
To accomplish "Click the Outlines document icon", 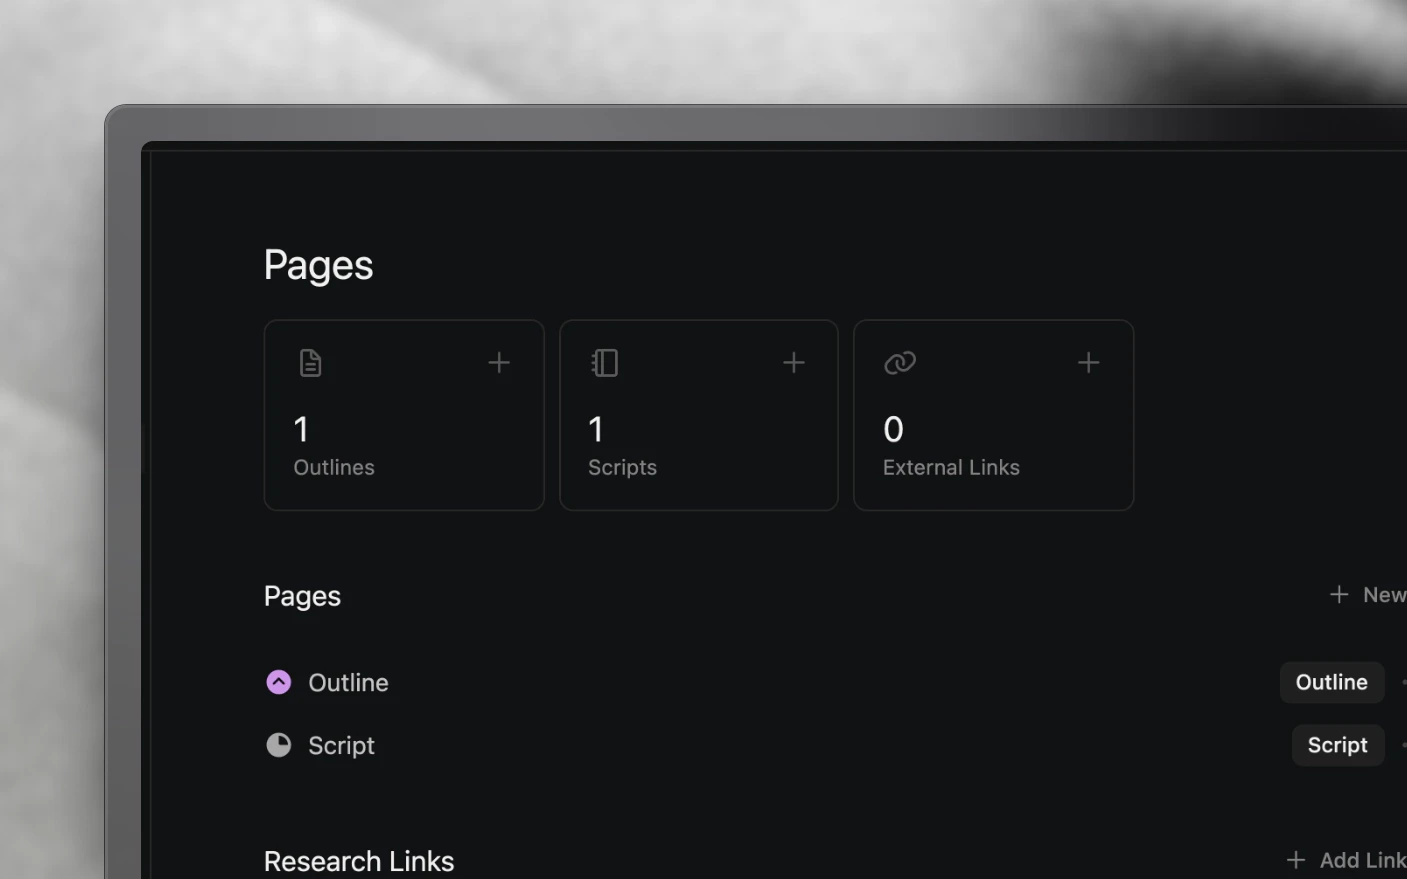I will pos(310,363).
